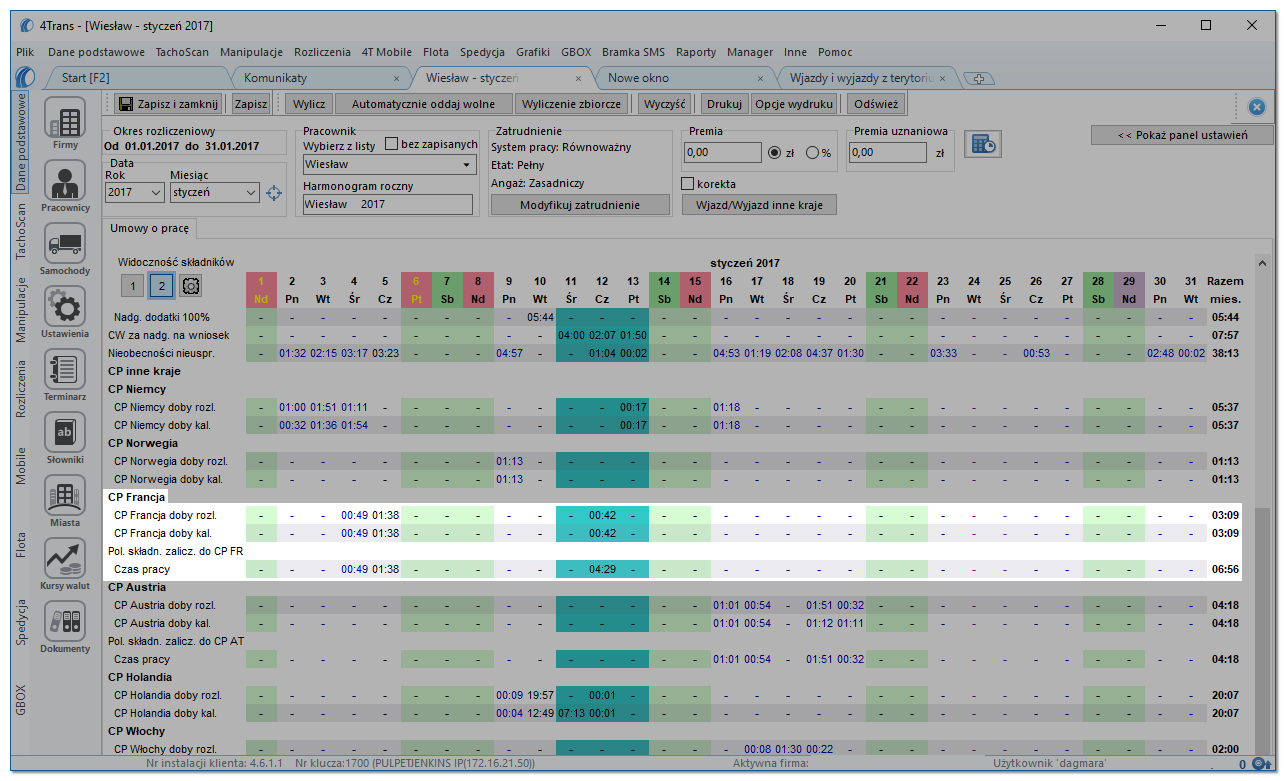Click the Wylicz button

(310, 103)
